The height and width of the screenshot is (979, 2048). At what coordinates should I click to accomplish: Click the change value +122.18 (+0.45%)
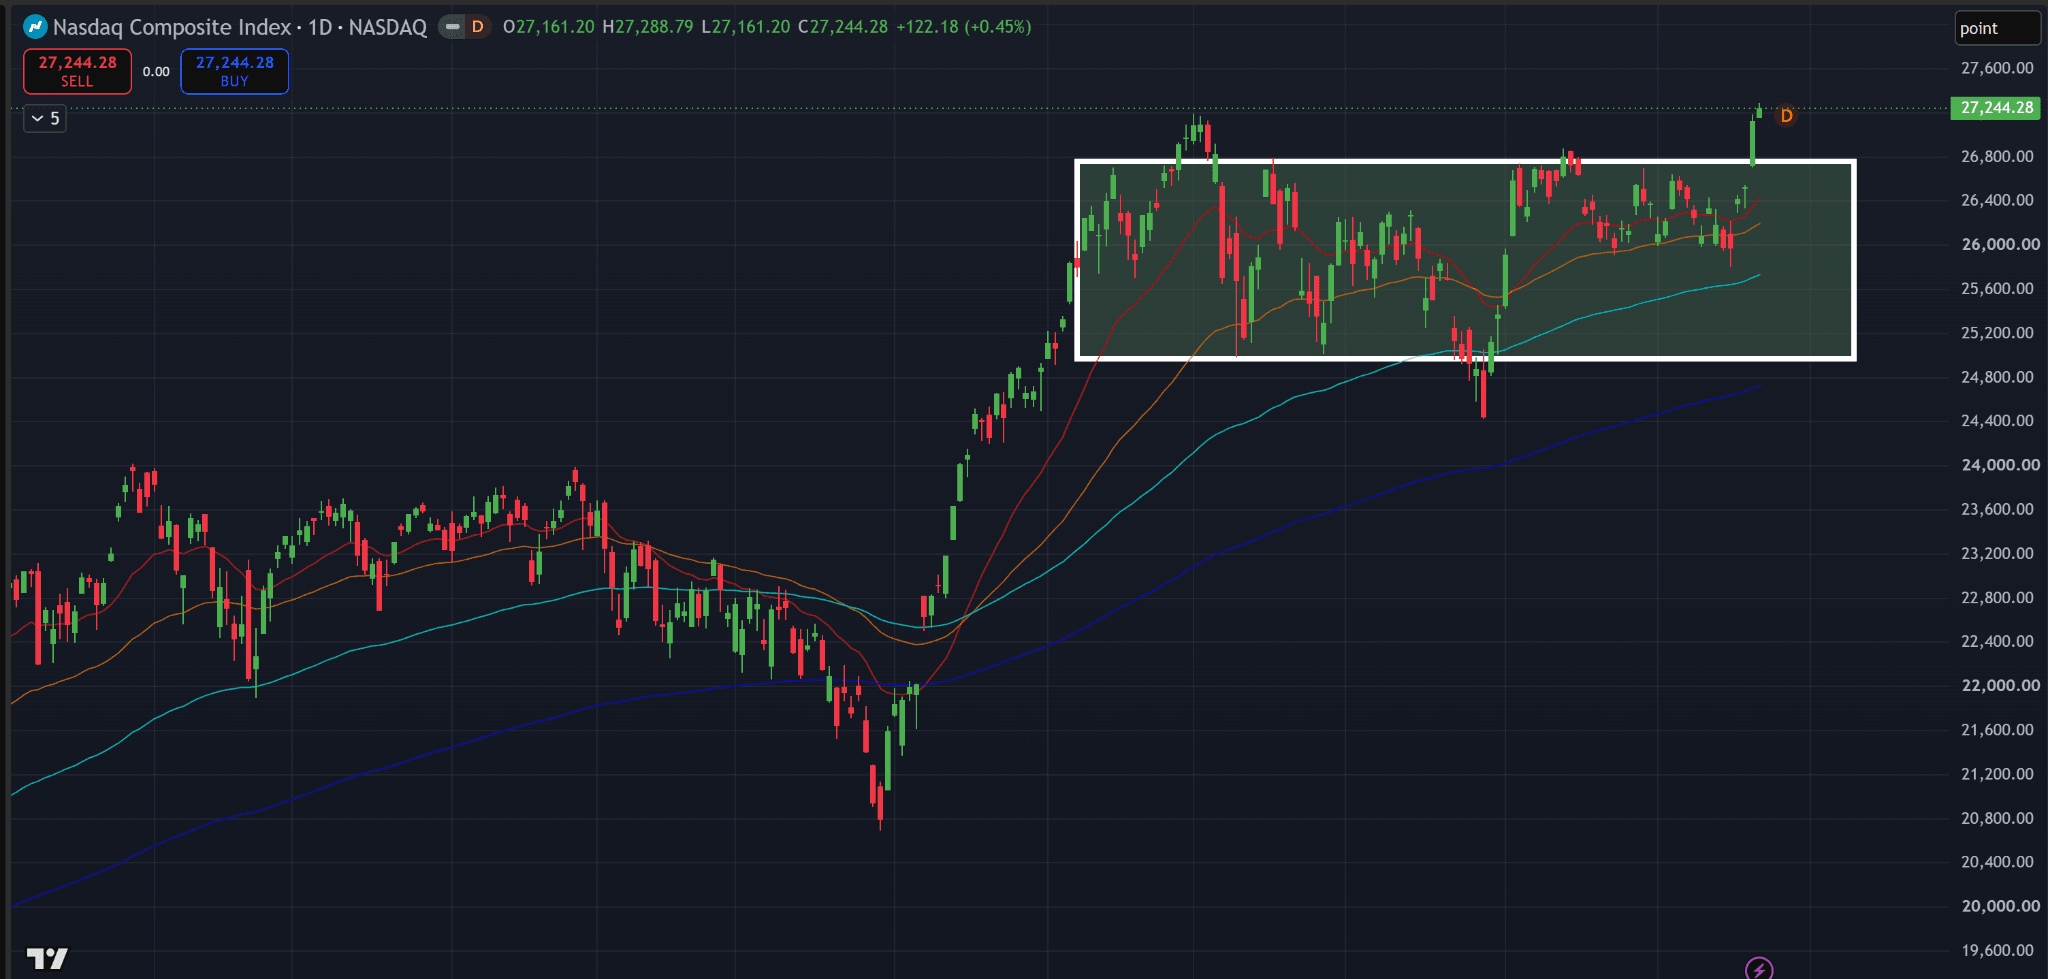click(963, 27)
